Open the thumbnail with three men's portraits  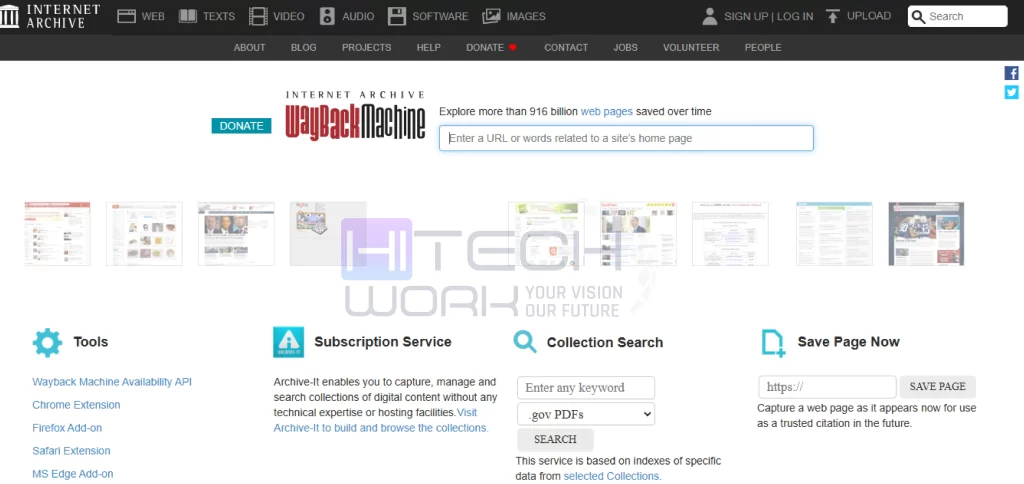tap(236, 234)
